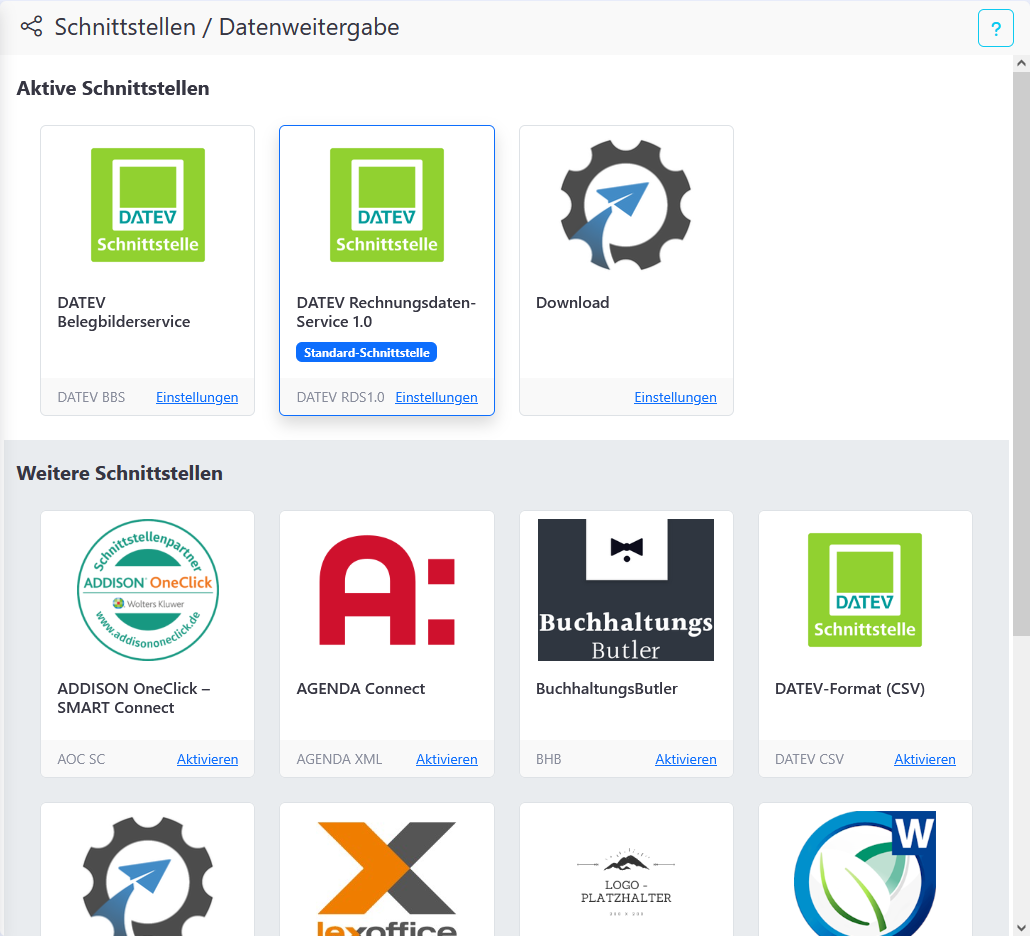Click the DATEV Rechnungsdaten-Service logo
The height and width of the screenshot is (936, 1030).
pyautogui.click(x=386, y=205)
